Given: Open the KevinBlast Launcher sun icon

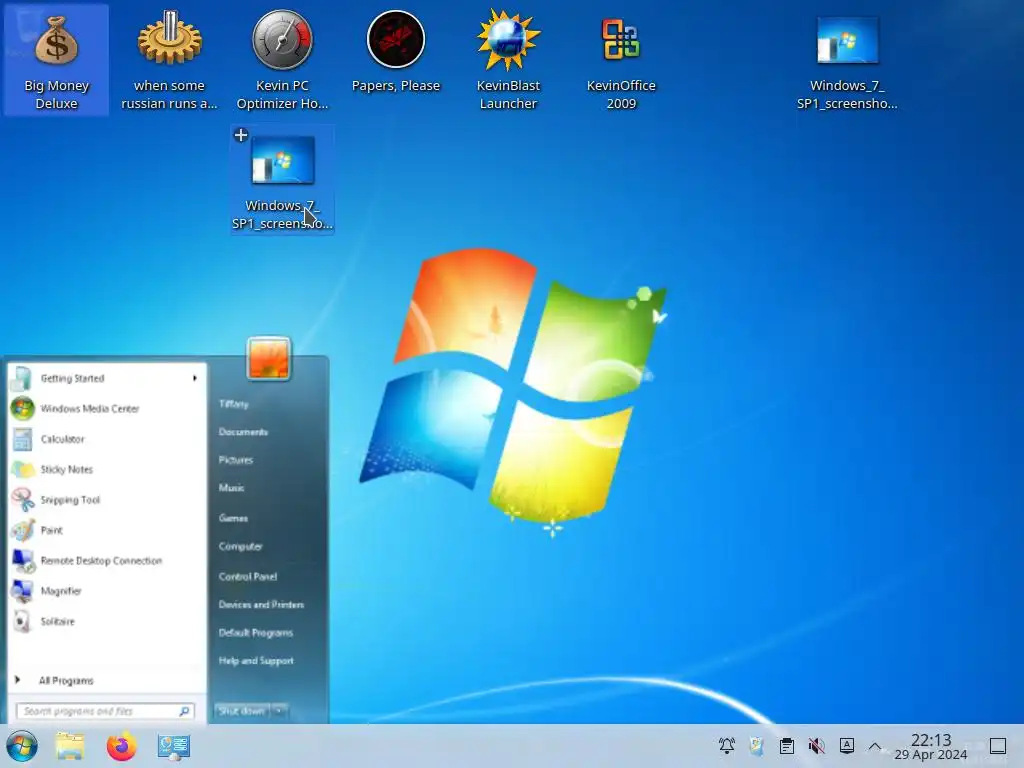Looking at the screenshot, I should click(508, 60).
